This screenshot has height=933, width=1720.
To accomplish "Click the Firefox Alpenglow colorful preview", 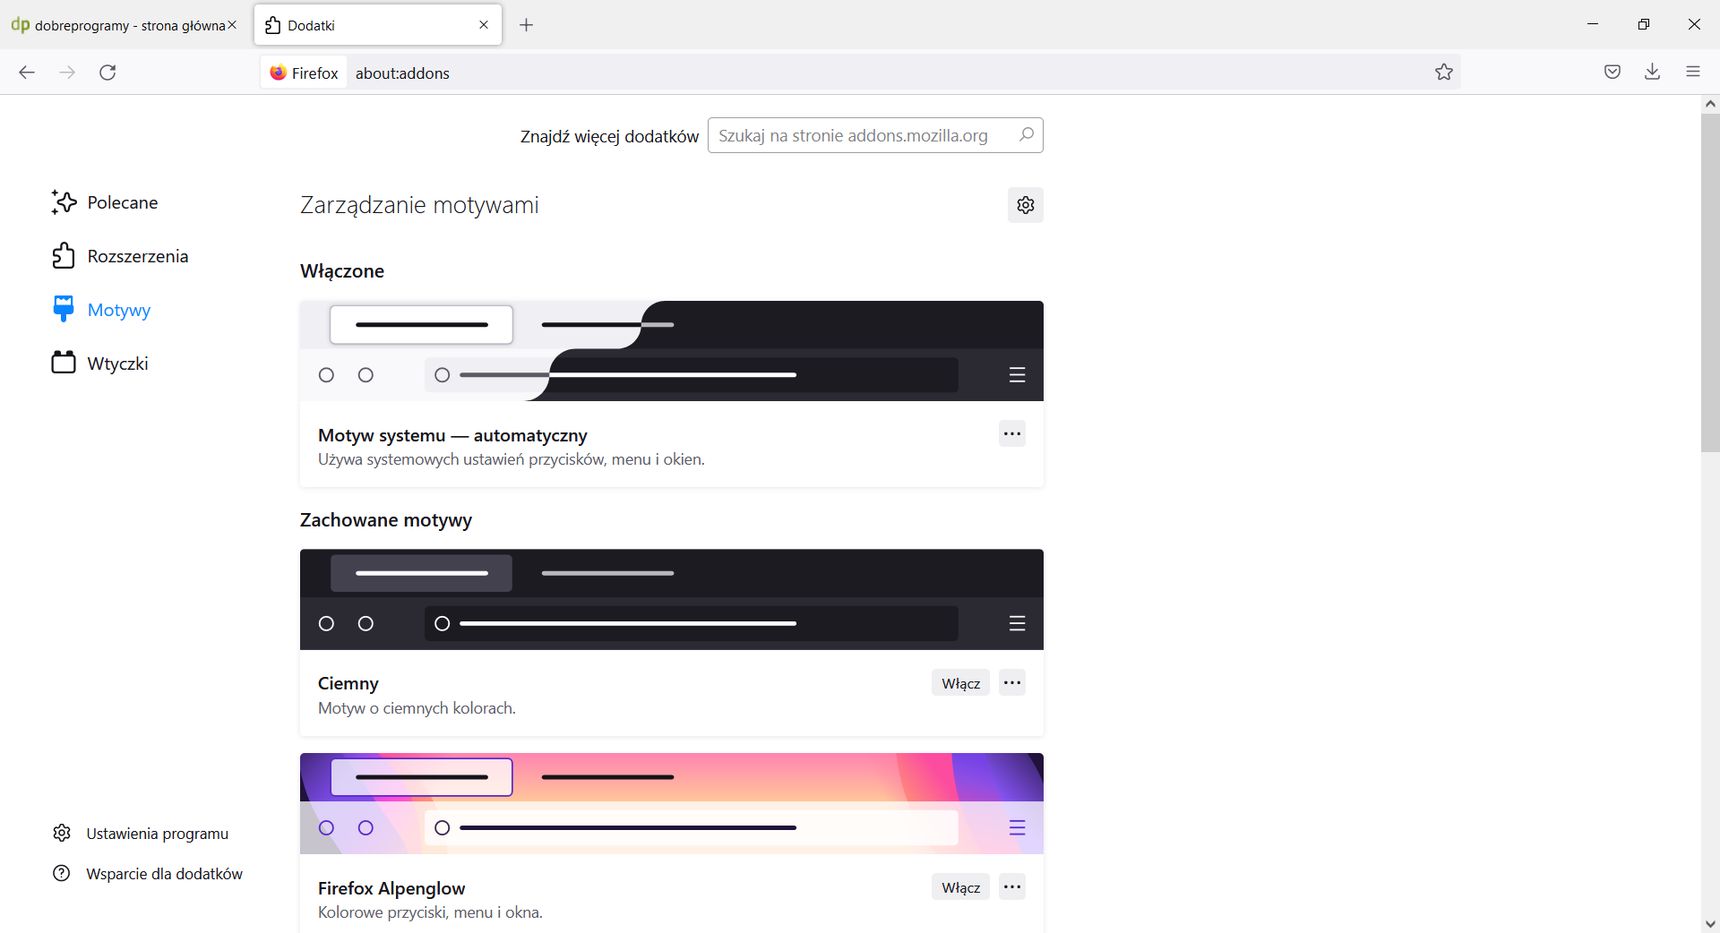I will (x=671, y=803).
